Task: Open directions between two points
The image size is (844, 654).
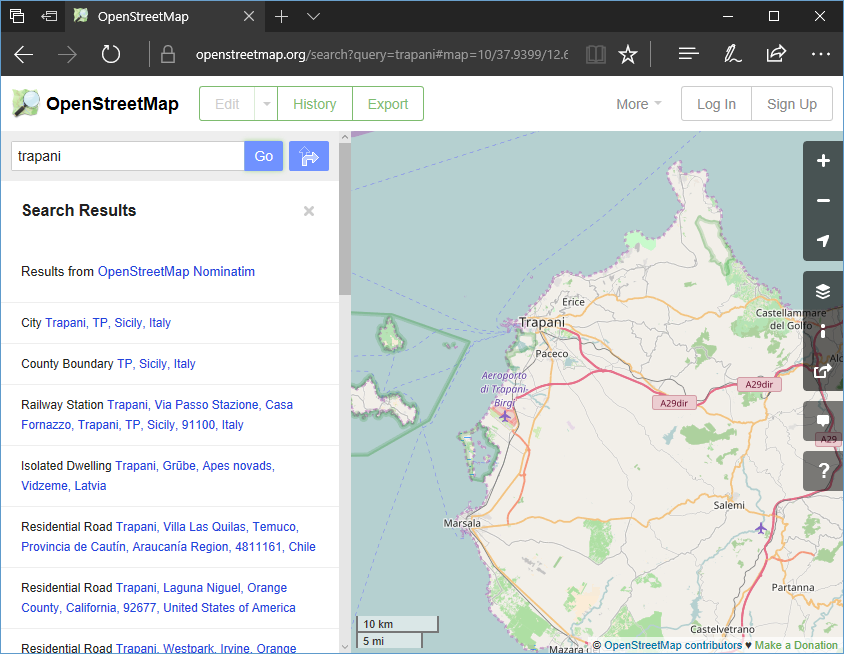Action: pyautogui.click(x=309, y=156)
